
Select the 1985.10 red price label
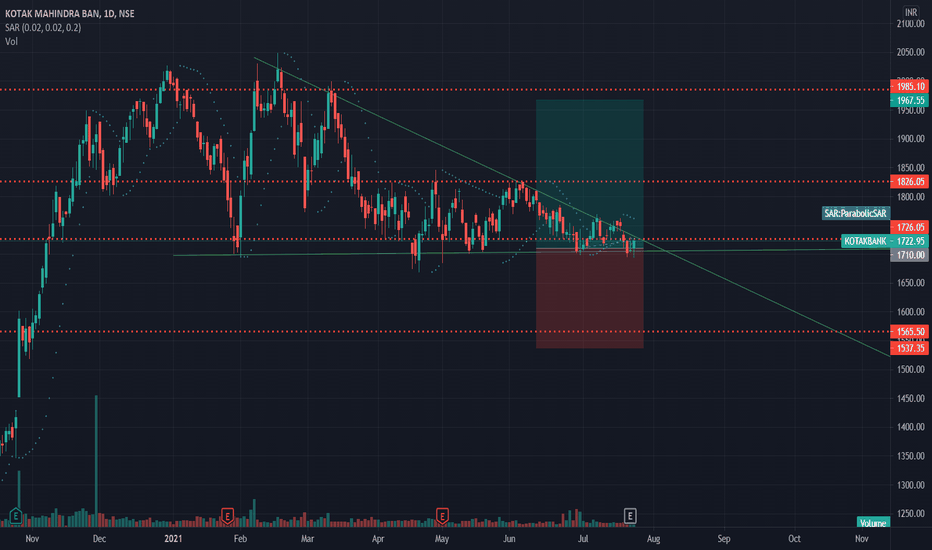(x=909, y=87)
